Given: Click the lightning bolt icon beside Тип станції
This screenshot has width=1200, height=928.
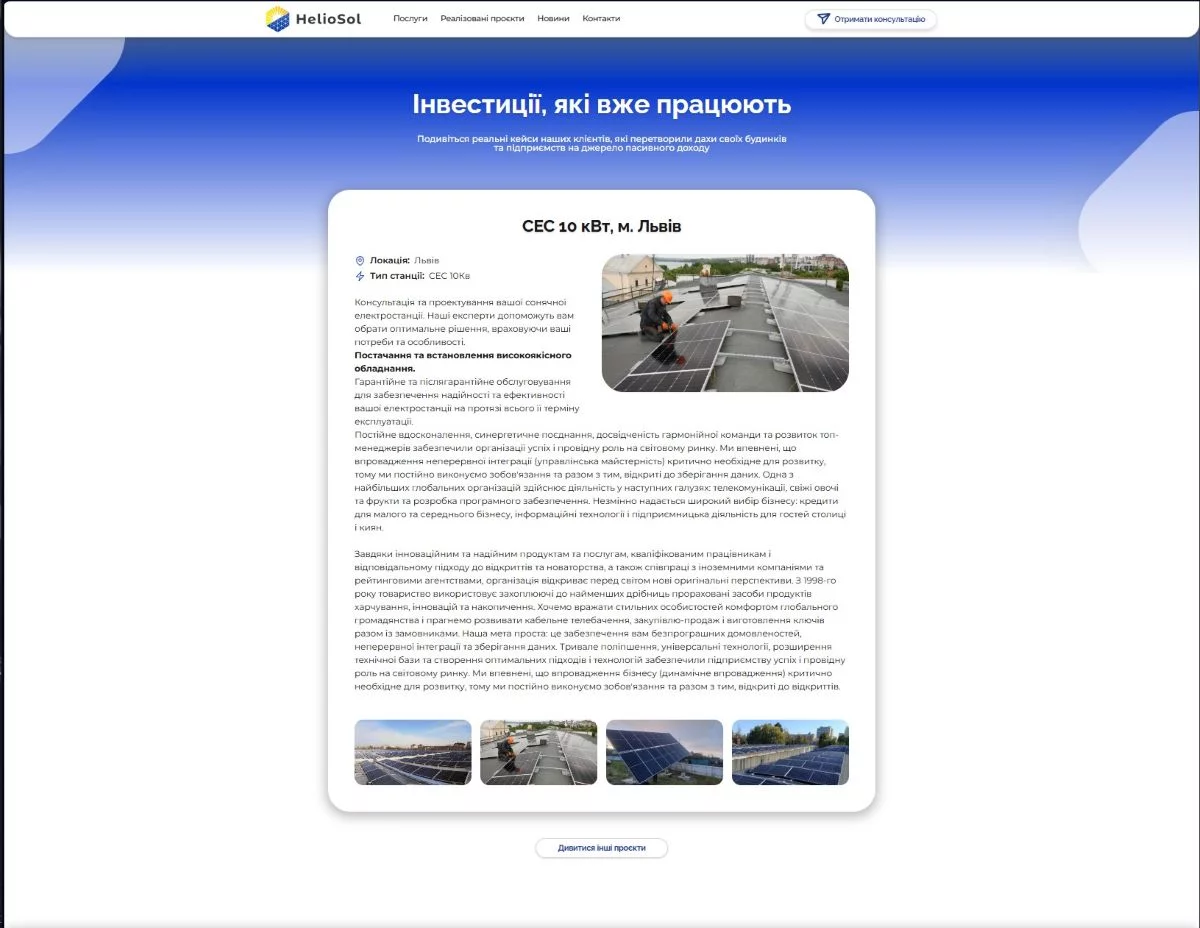Looking at the screenshot, I should [360, 276].
